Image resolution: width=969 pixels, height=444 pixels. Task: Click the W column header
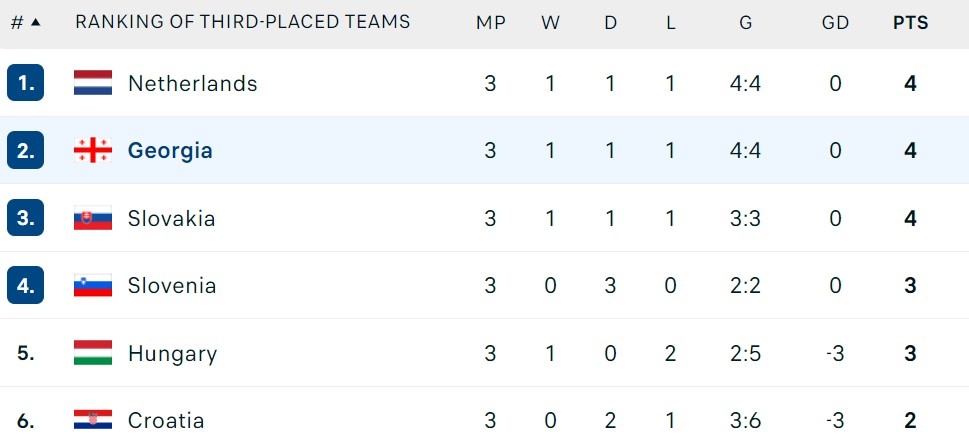[x=550, y=23]
